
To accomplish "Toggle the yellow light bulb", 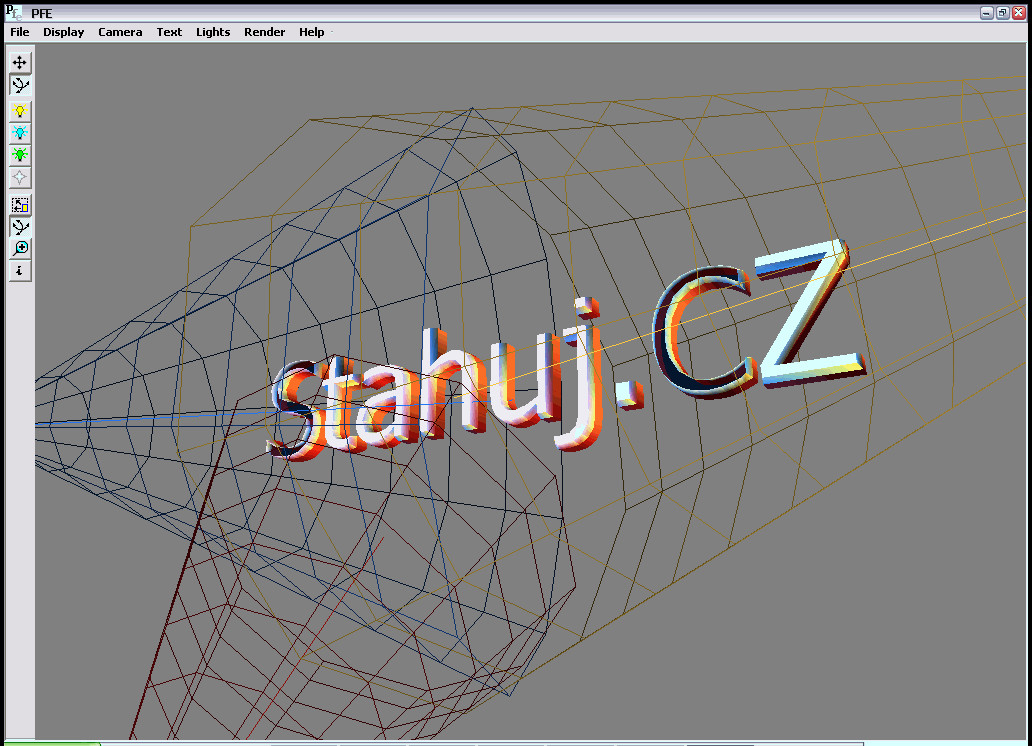I will click(20, 111).
